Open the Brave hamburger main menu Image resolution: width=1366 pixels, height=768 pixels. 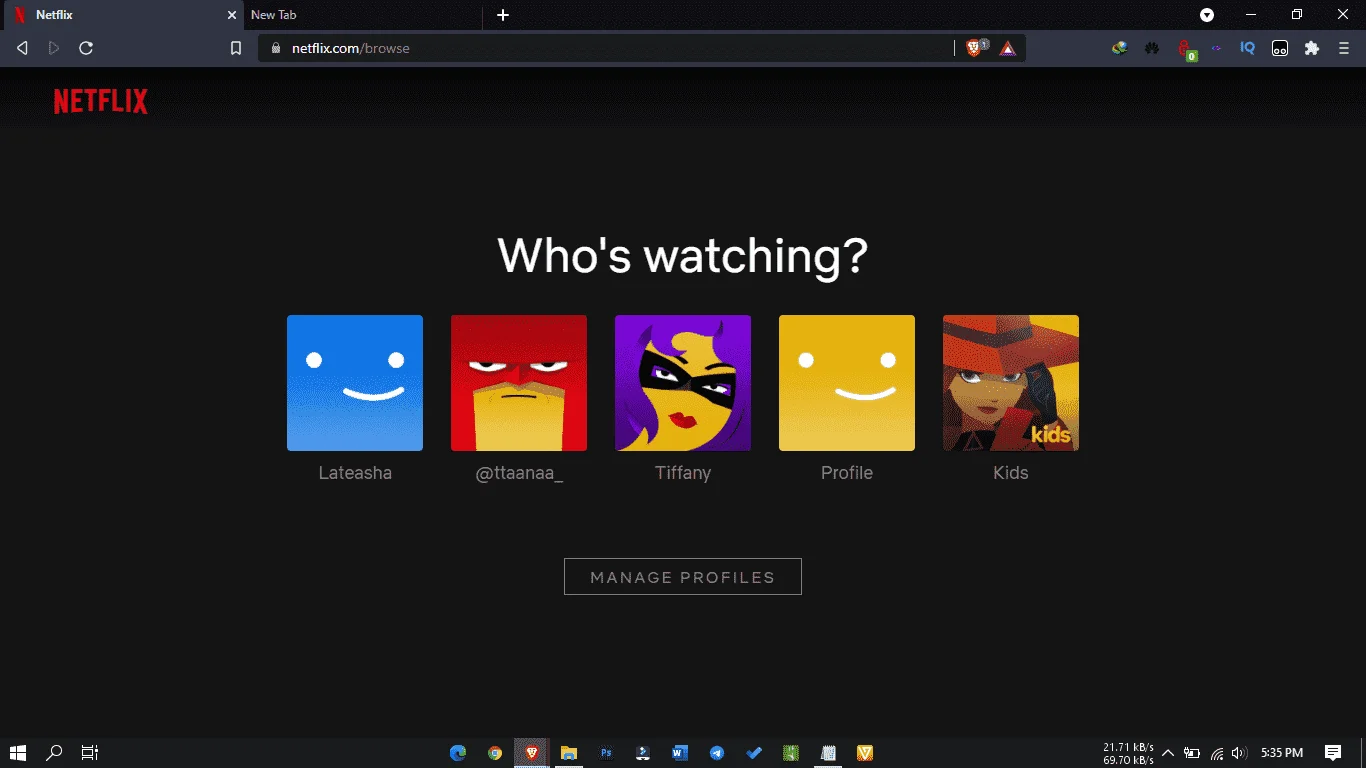point(1344,48)
